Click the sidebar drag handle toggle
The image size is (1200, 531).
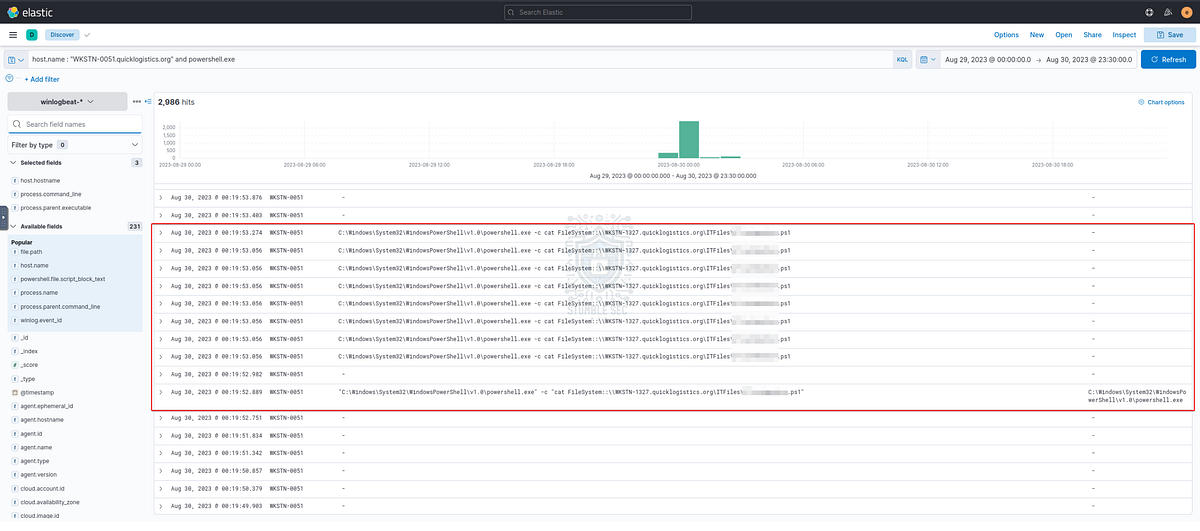3,216
